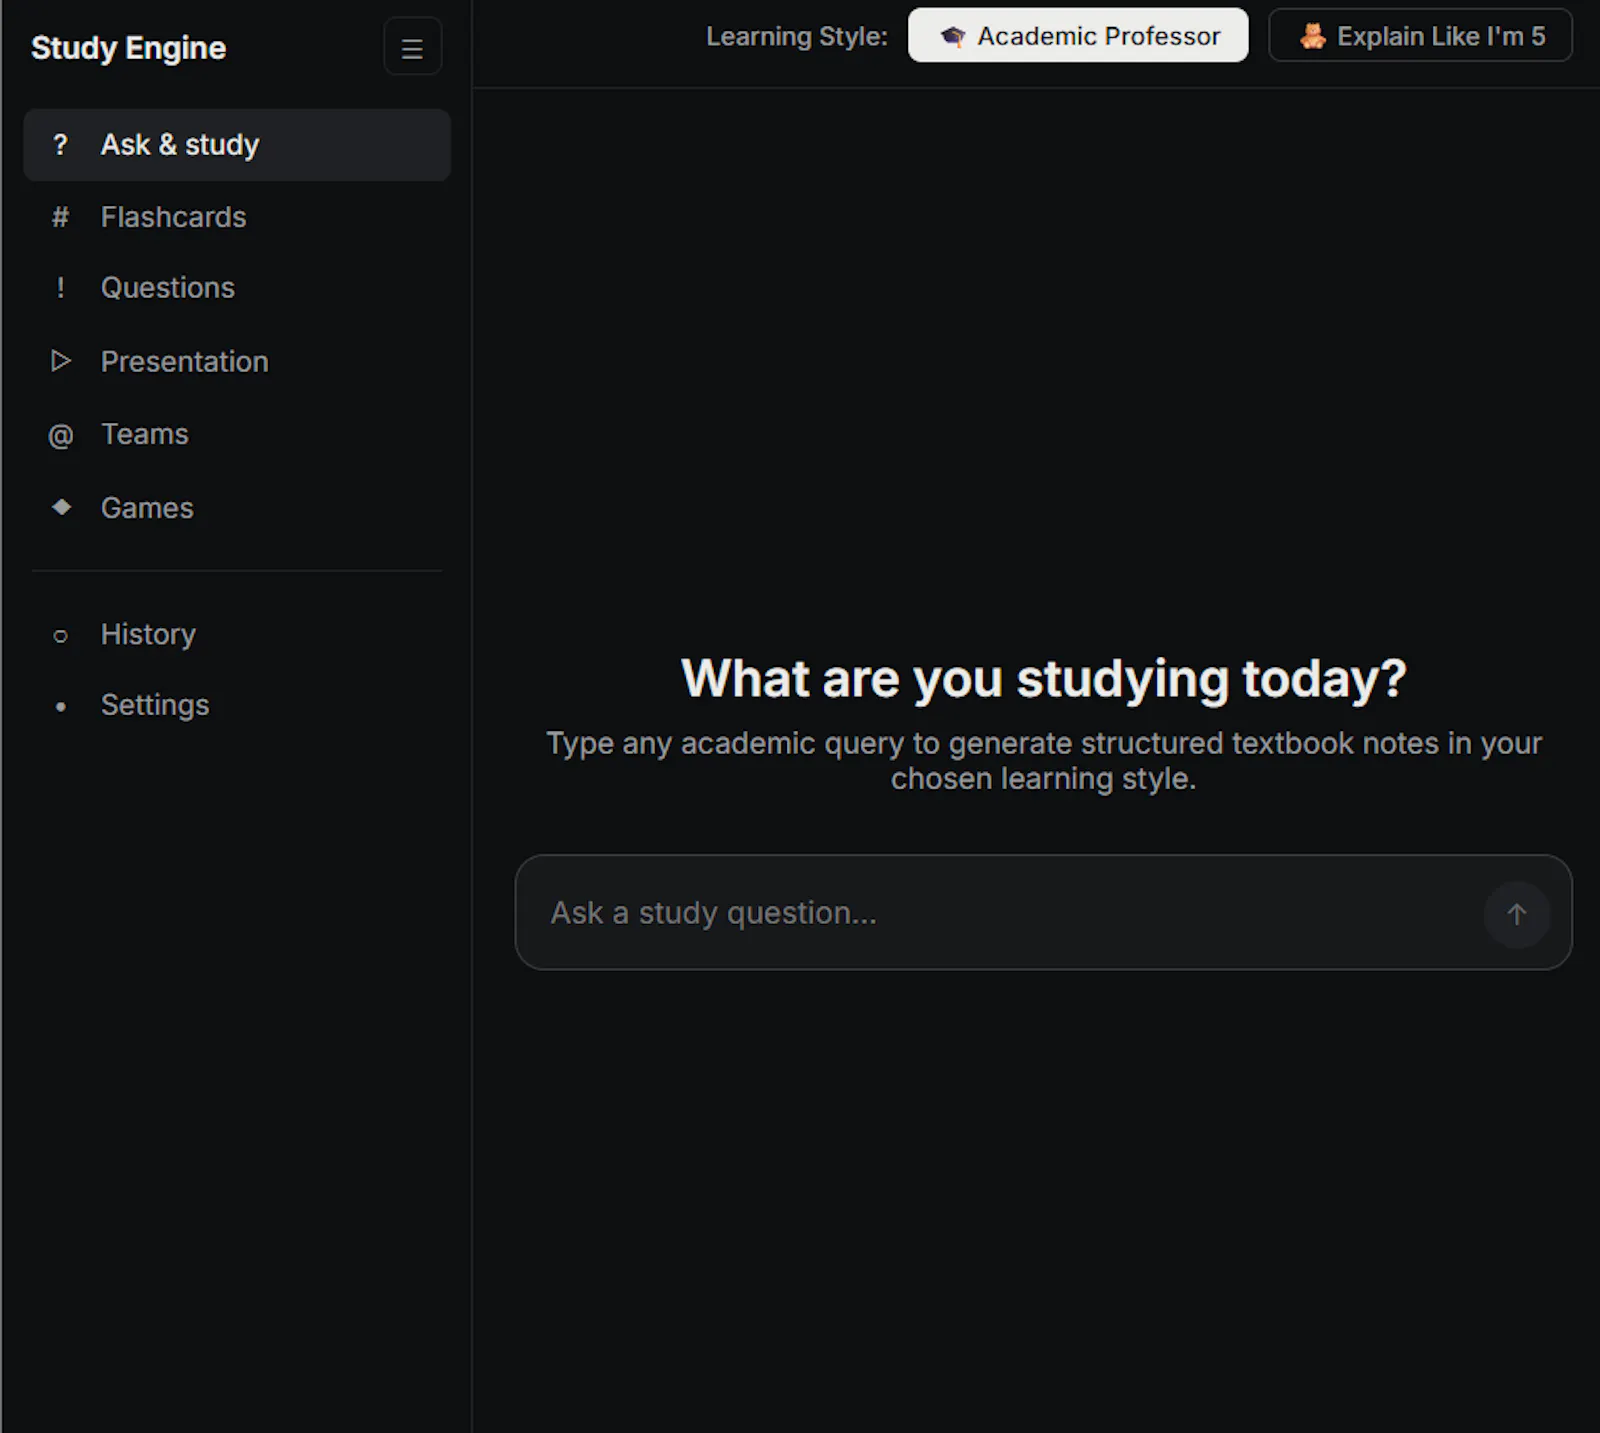Click the Study Engine title
The width and height of the screenshot is (1600, 1433).
[x=128, y=48]
